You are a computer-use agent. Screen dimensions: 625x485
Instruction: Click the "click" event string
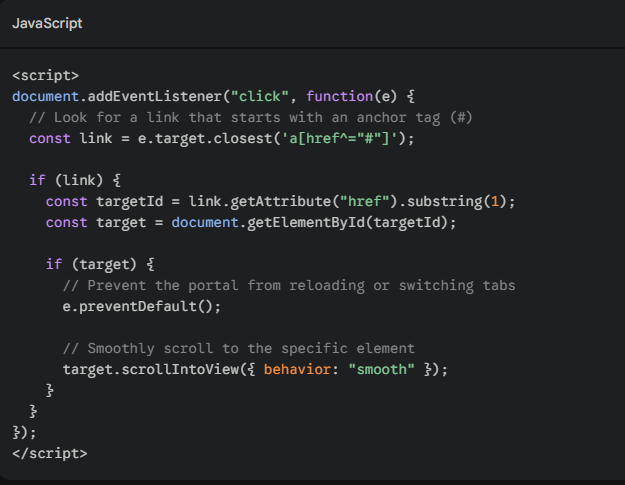[x=260, y=96]
